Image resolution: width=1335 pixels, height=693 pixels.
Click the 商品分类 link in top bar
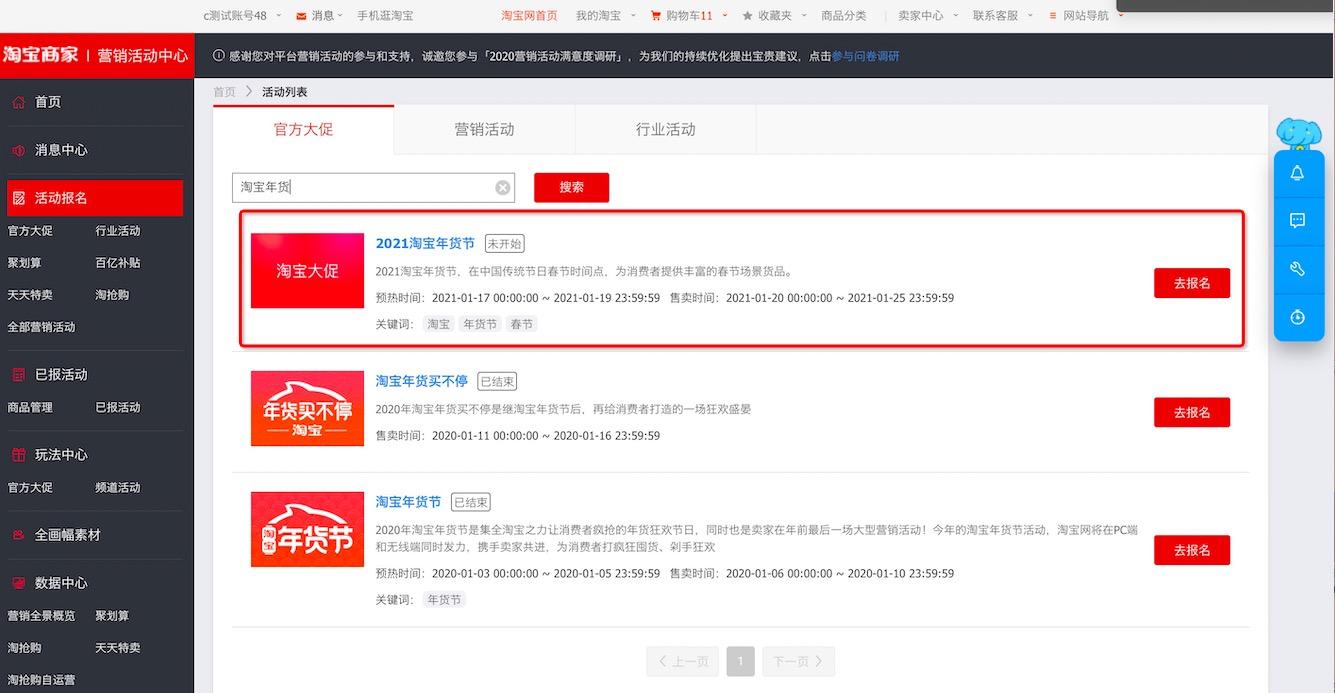pos(844,16)
